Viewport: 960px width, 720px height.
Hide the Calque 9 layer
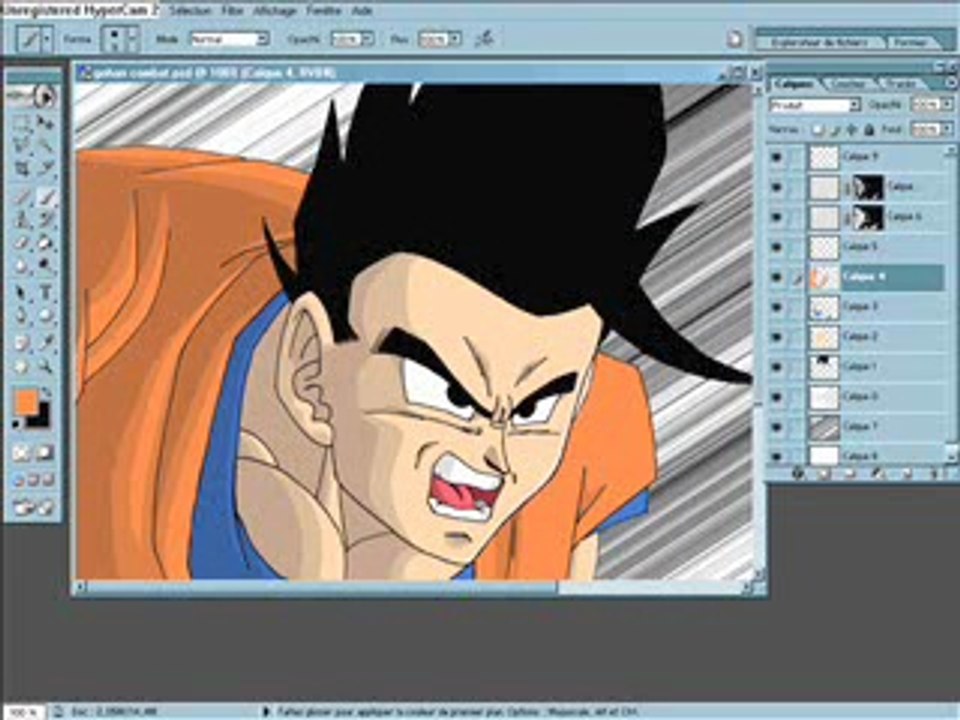776,157
